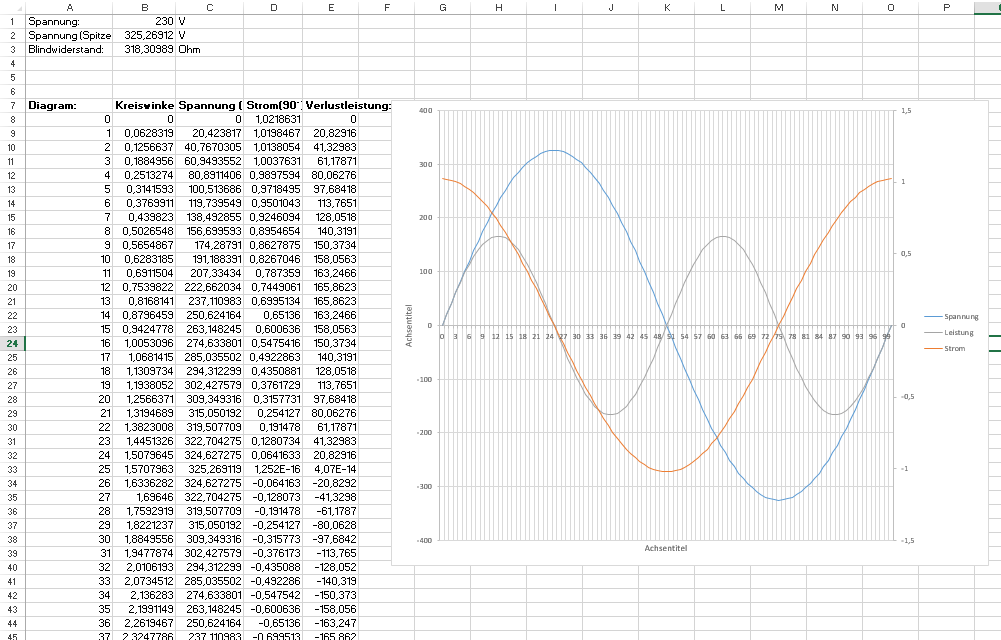Screen dimensions: 1001x640
Task: Select the 'Spannung' legend entry in chart
Action: tap(951, 316)
